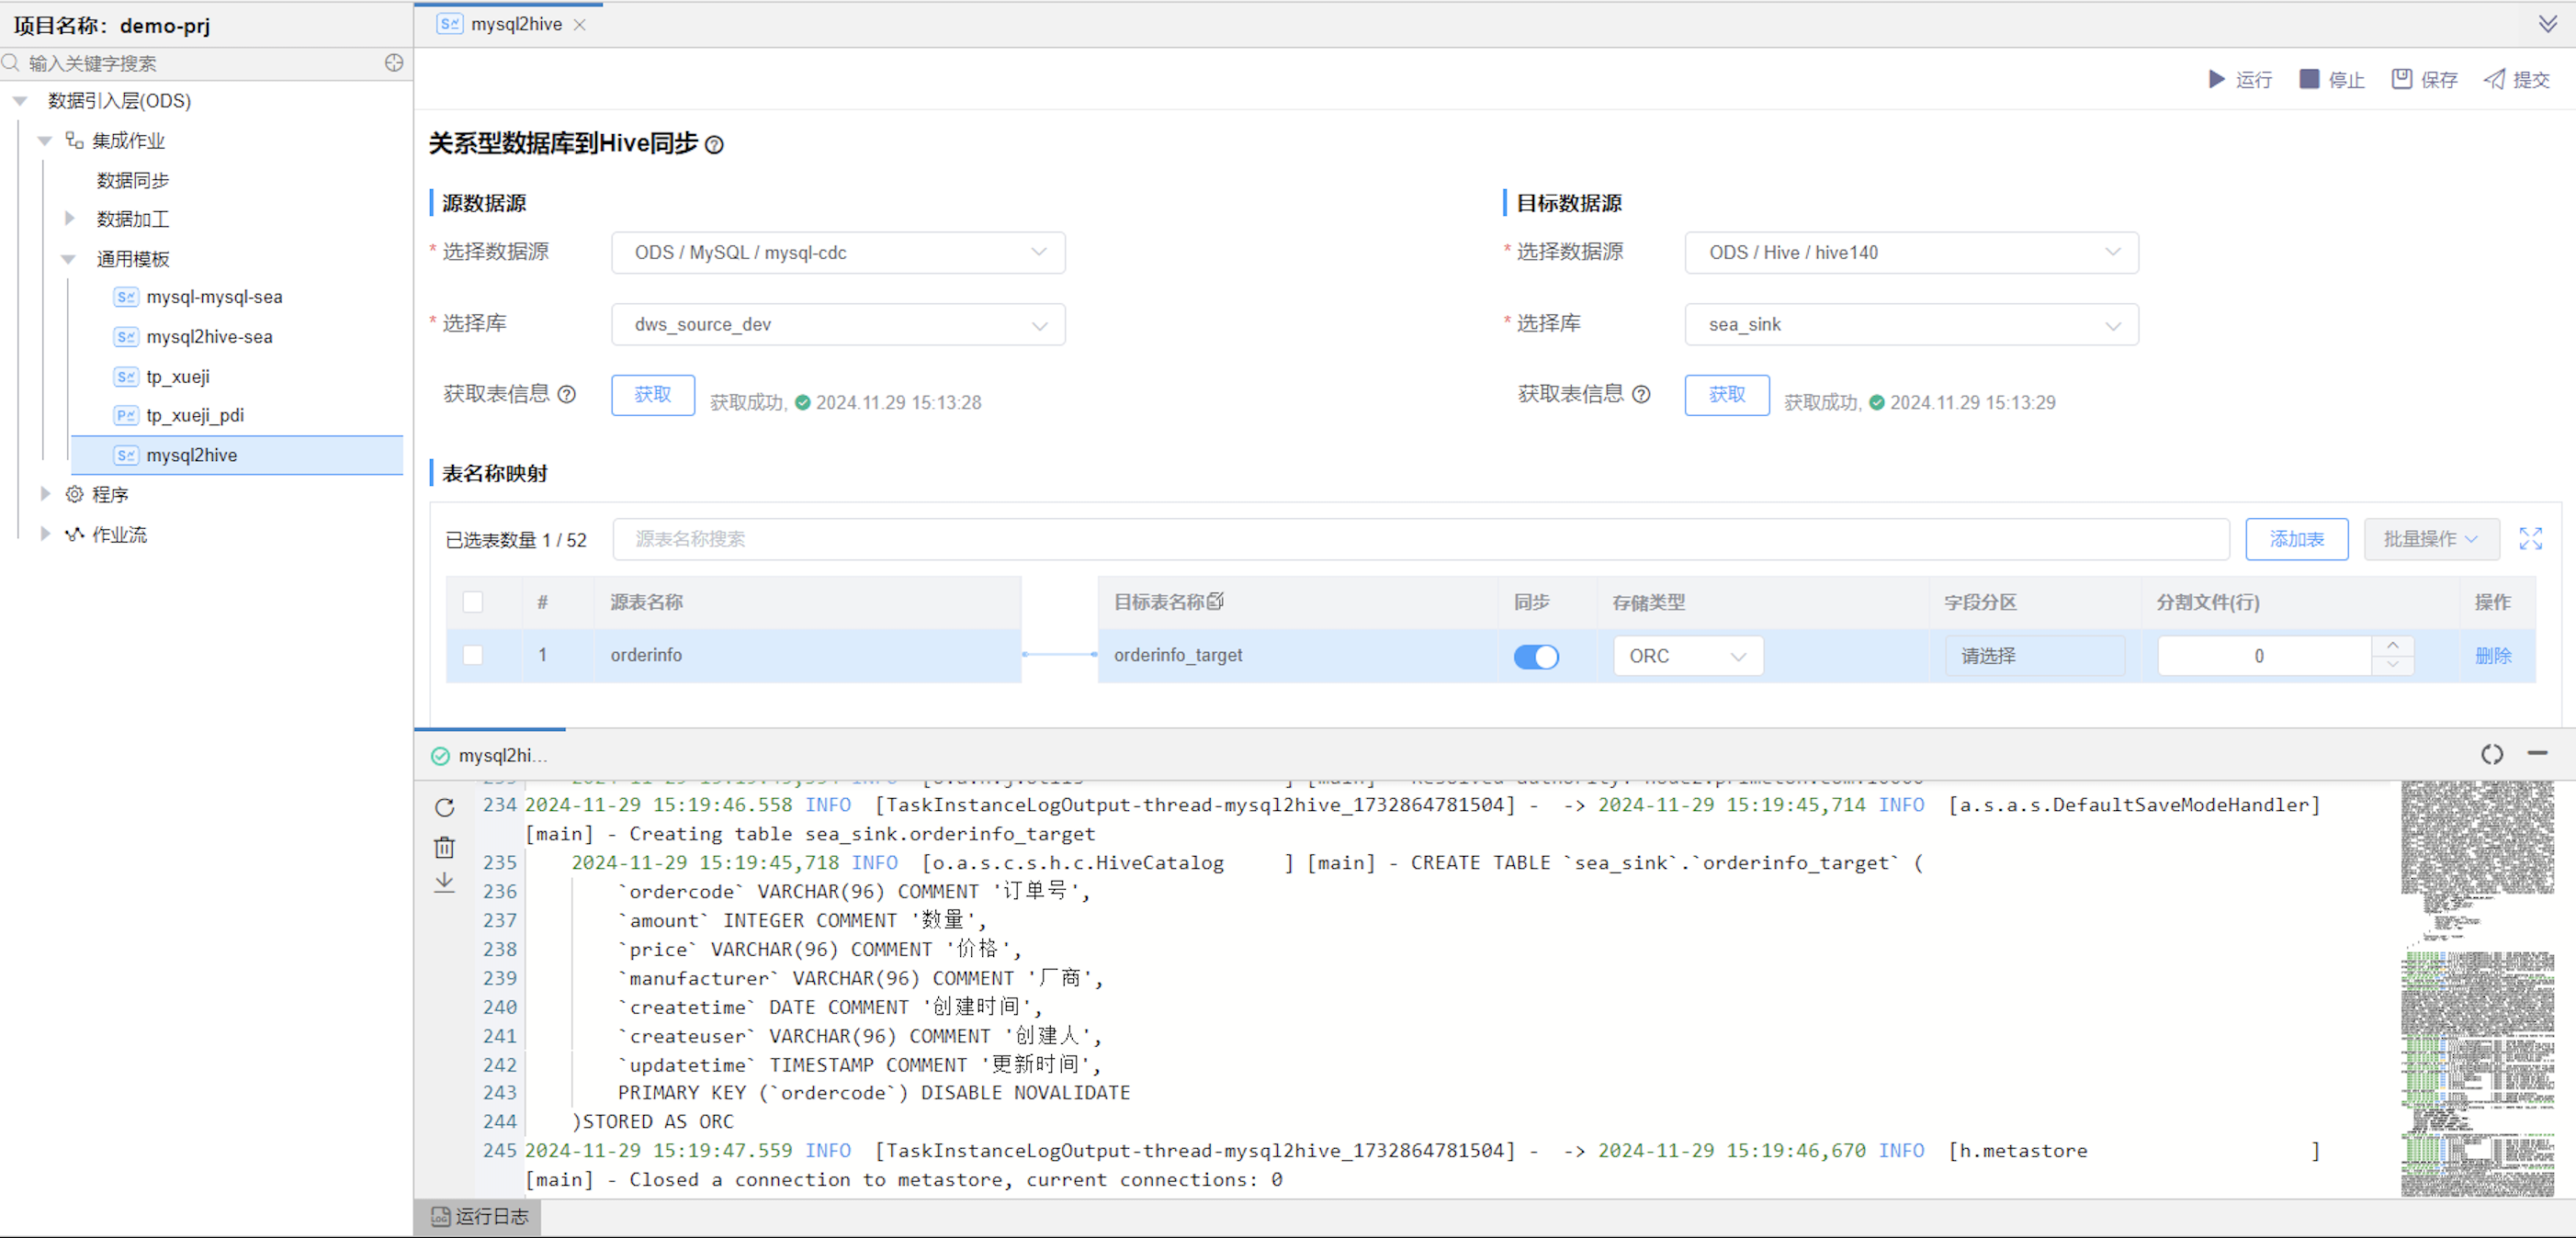Click the download log icon
This screenshot has height=1238, width=2576.
point(445,882)
